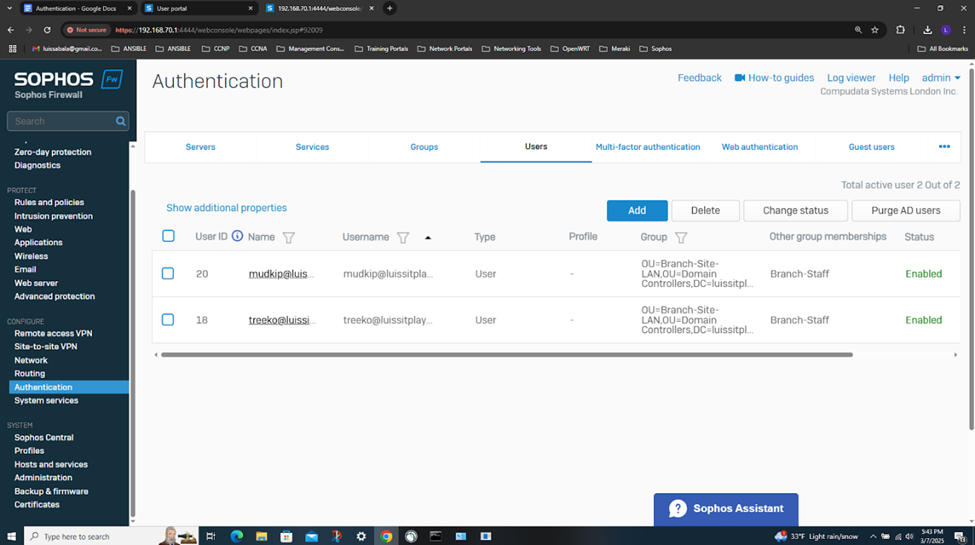
Task: Filter by Name column funnel icon
Action: pyautogui.click(x=289, y=238)
